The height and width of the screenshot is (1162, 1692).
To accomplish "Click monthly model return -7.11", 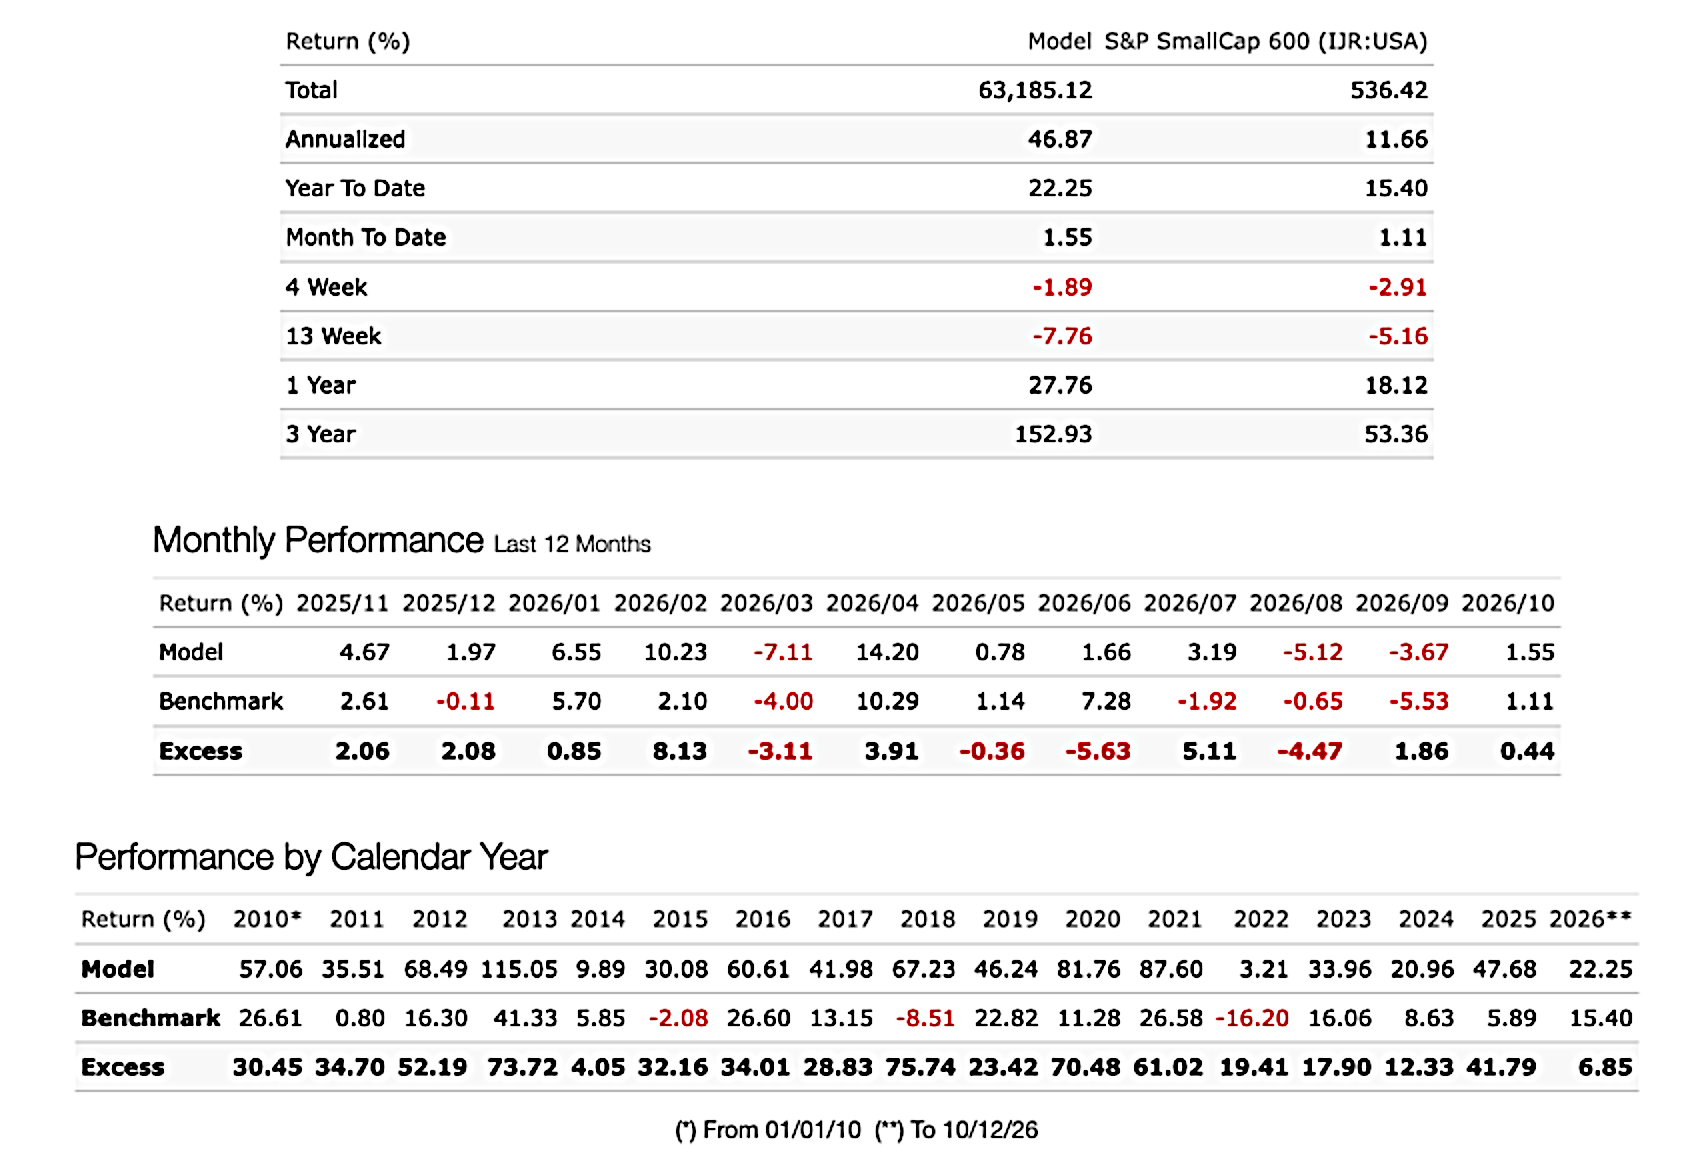I will coord(782,652).
